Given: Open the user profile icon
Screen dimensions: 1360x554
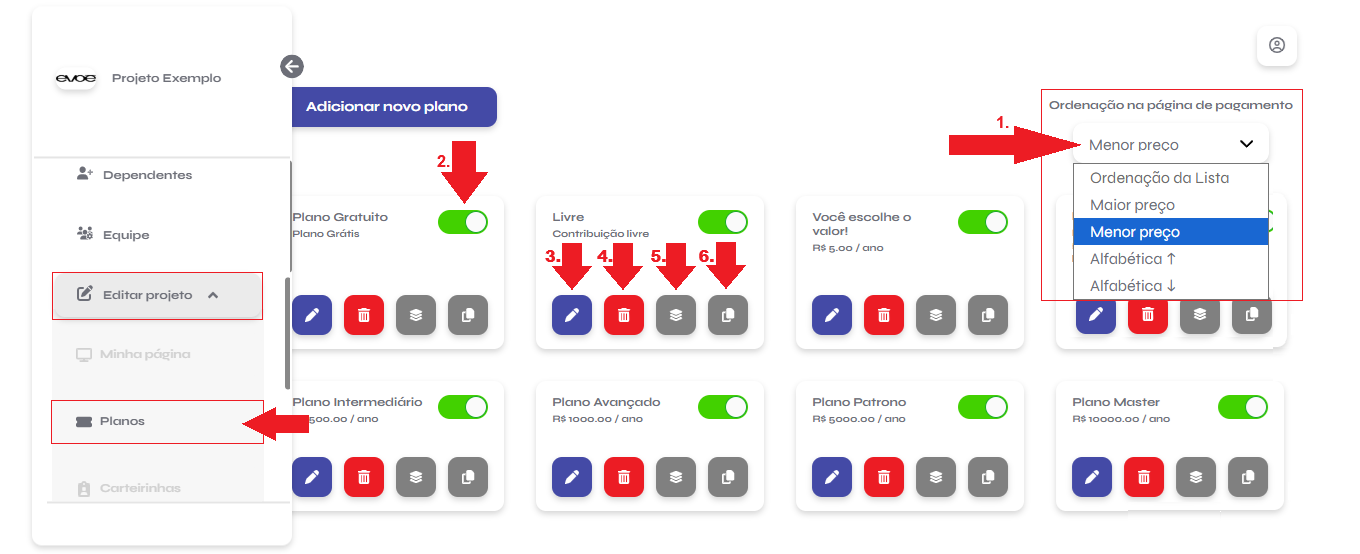Looking at the screenshot, I should tap(1277, 46).
